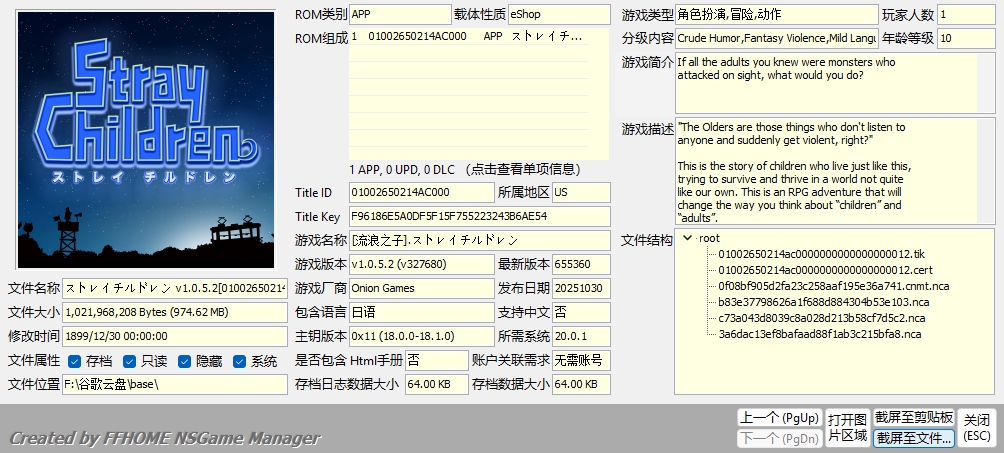Click the 发布日期 20251030 field

pyautogui.click(x=581, y=288)
